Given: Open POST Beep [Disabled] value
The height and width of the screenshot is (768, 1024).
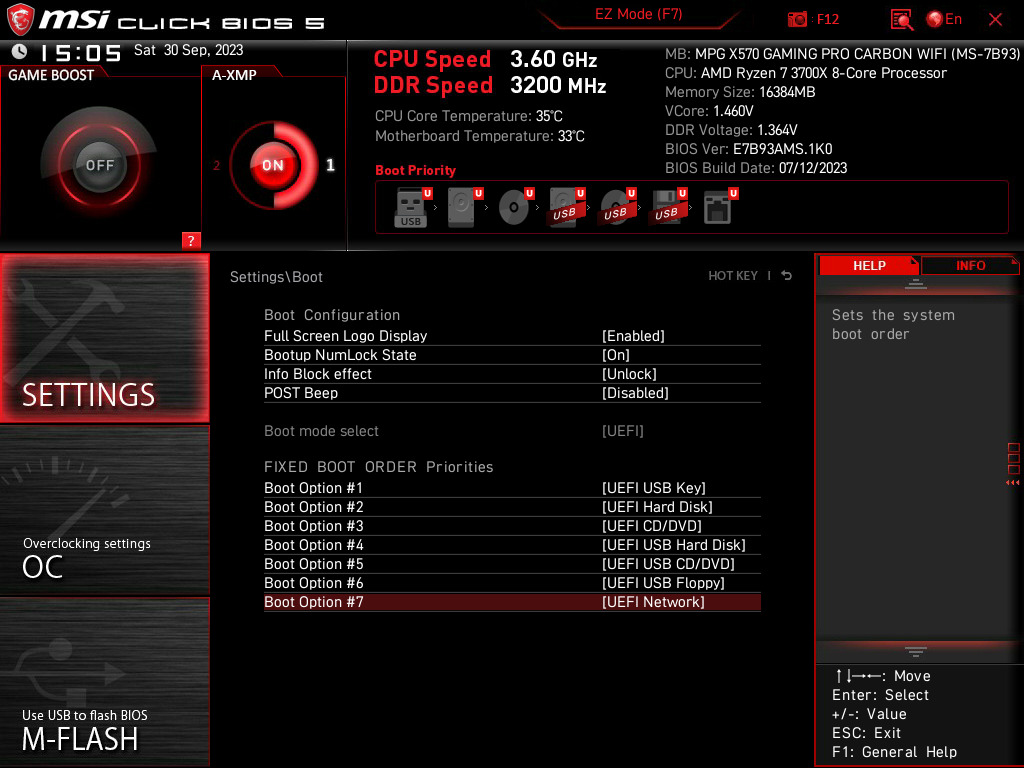Looking at the screenshot, I should [635, 392].
